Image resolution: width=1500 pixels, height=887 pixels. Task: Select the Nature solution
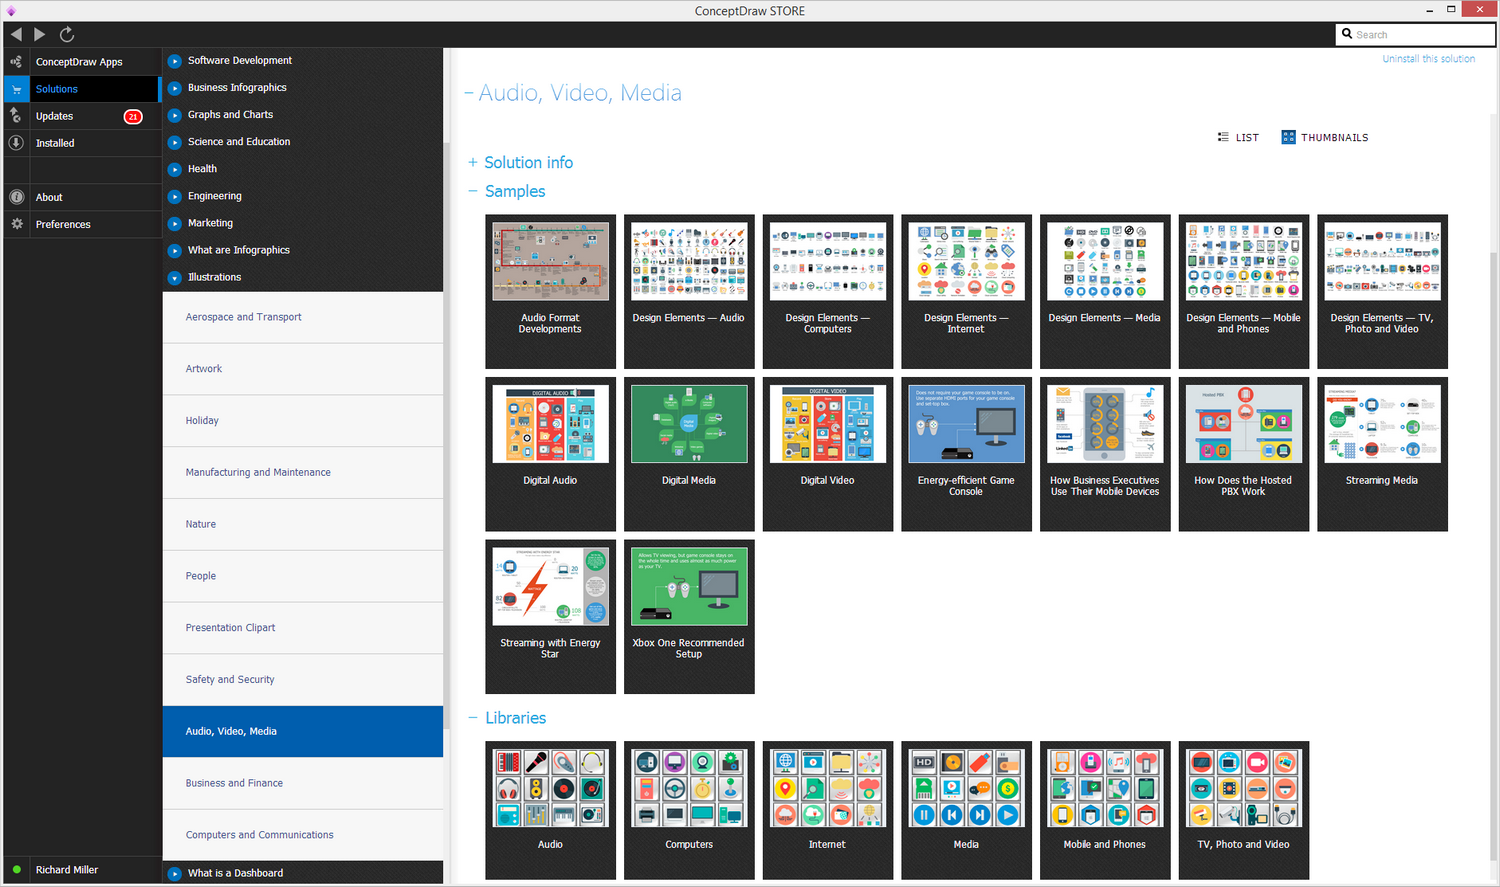303,524
